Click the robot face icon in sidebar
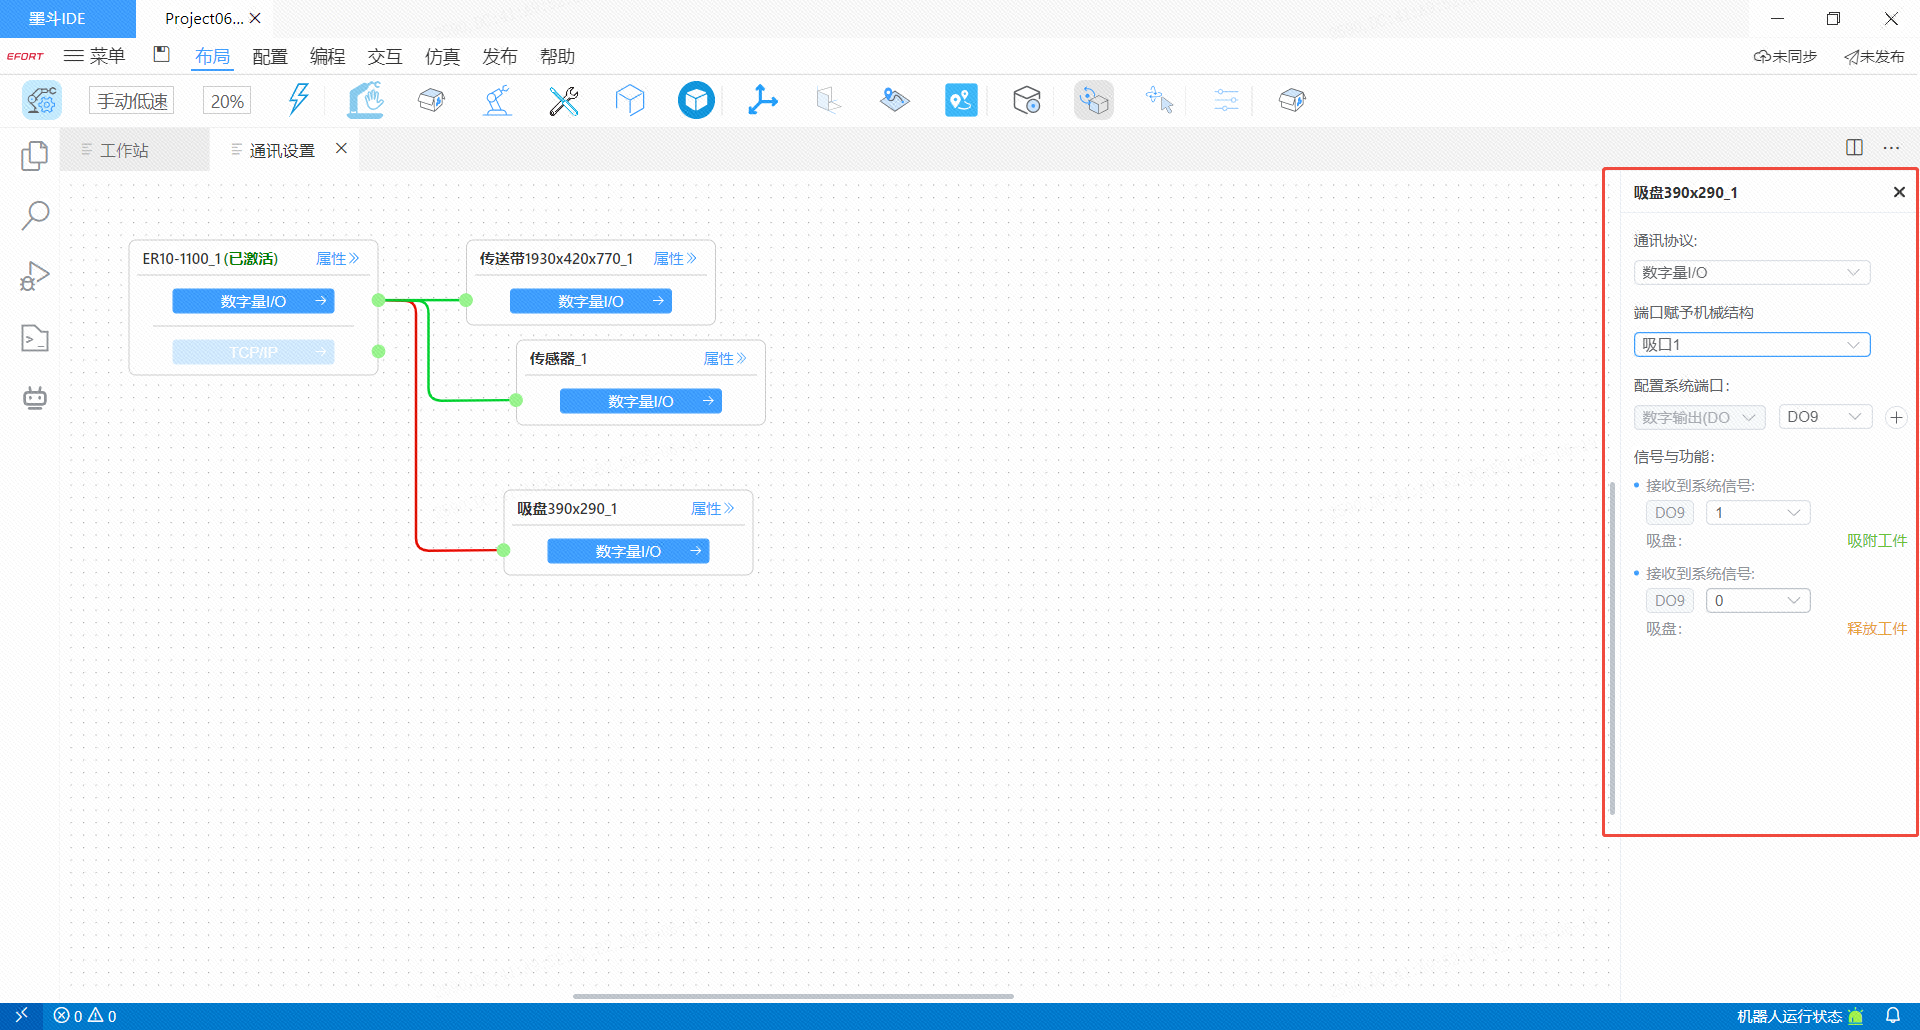 [35, 398]
